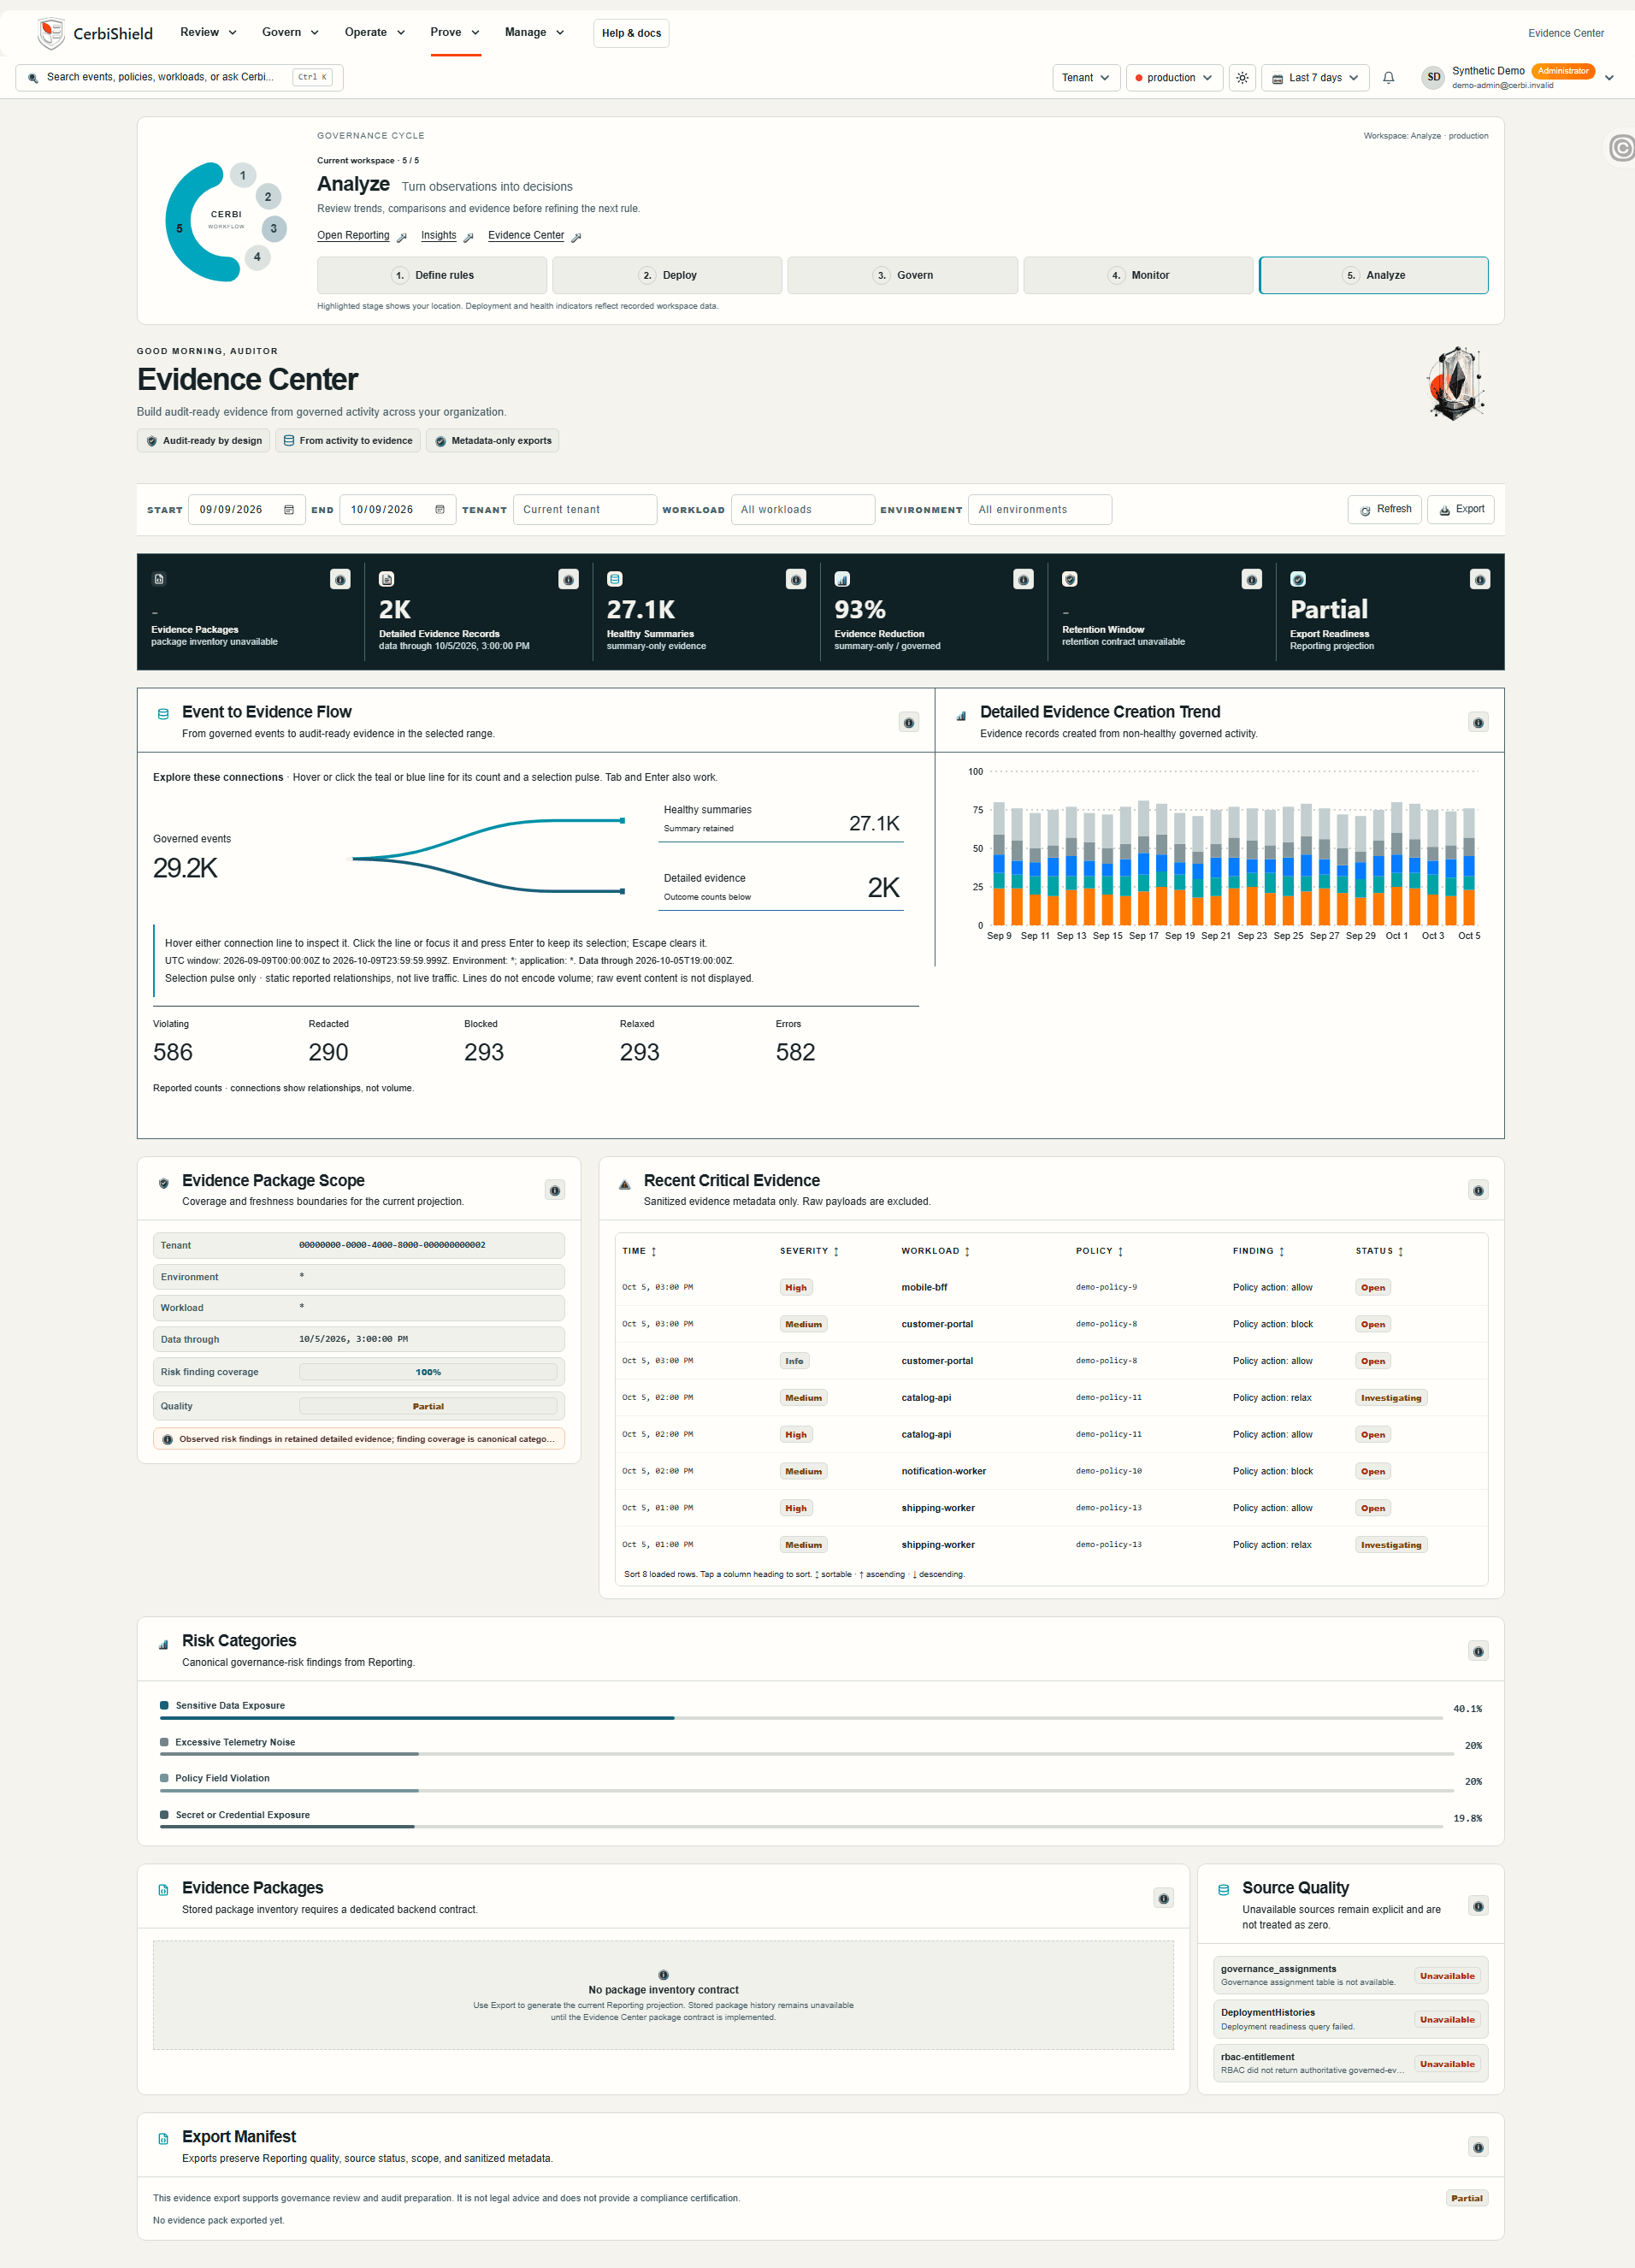
Task: Open Help & docs
Action: point(631,33)
